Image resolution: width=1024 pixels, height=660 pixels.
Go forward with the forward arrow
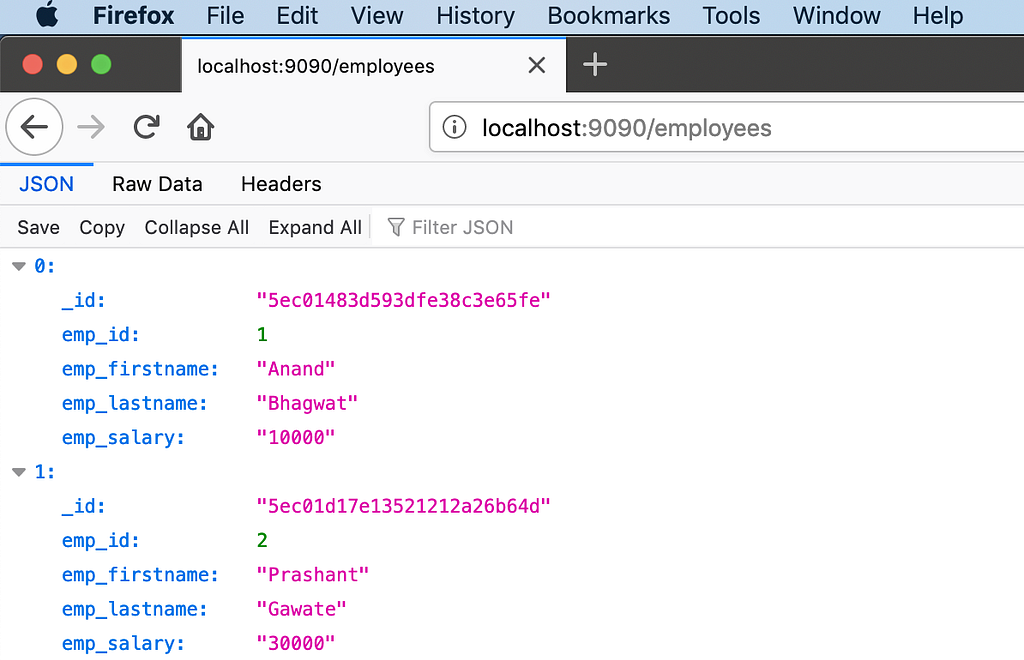pyautogui.click(x=91, y=127)
